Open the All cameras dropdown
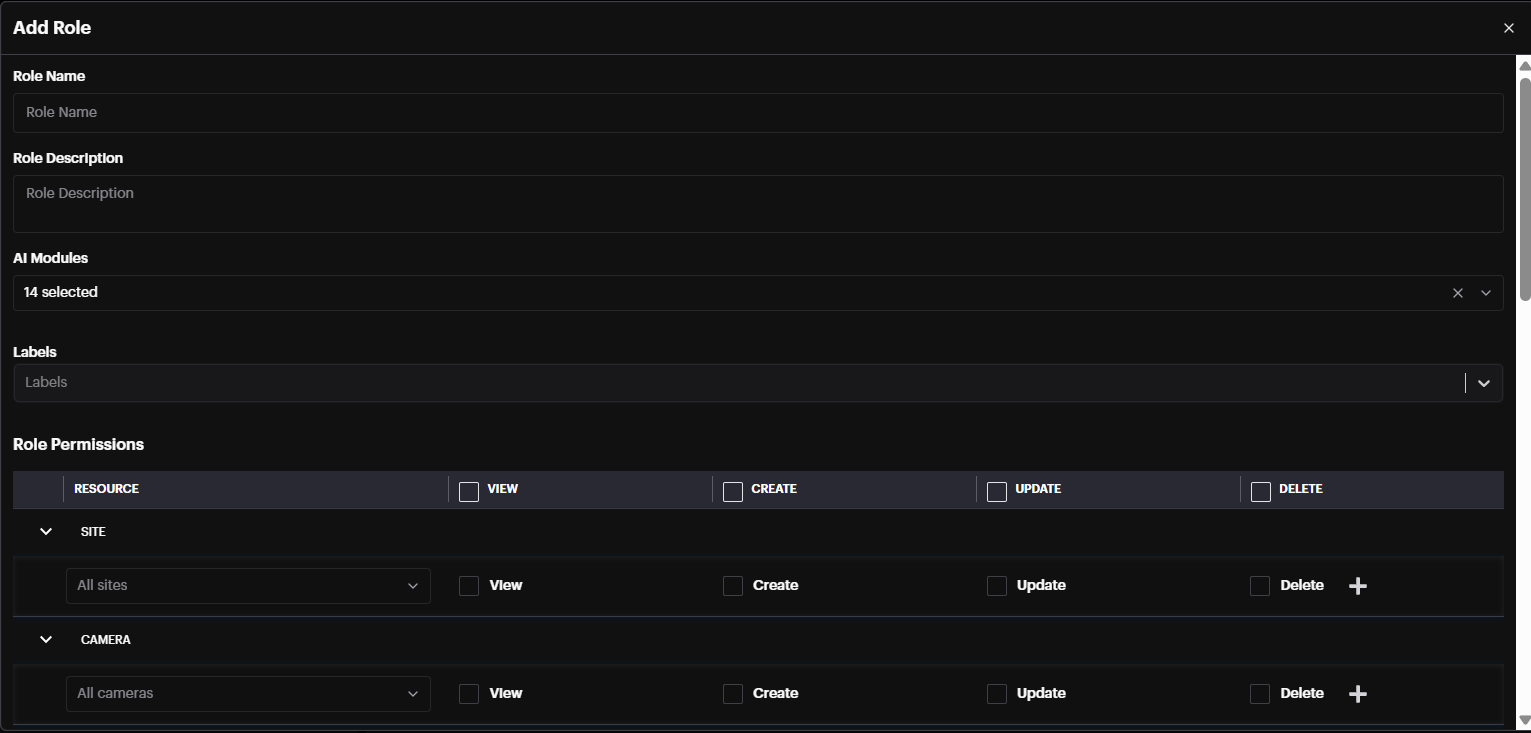 [248, 694]
